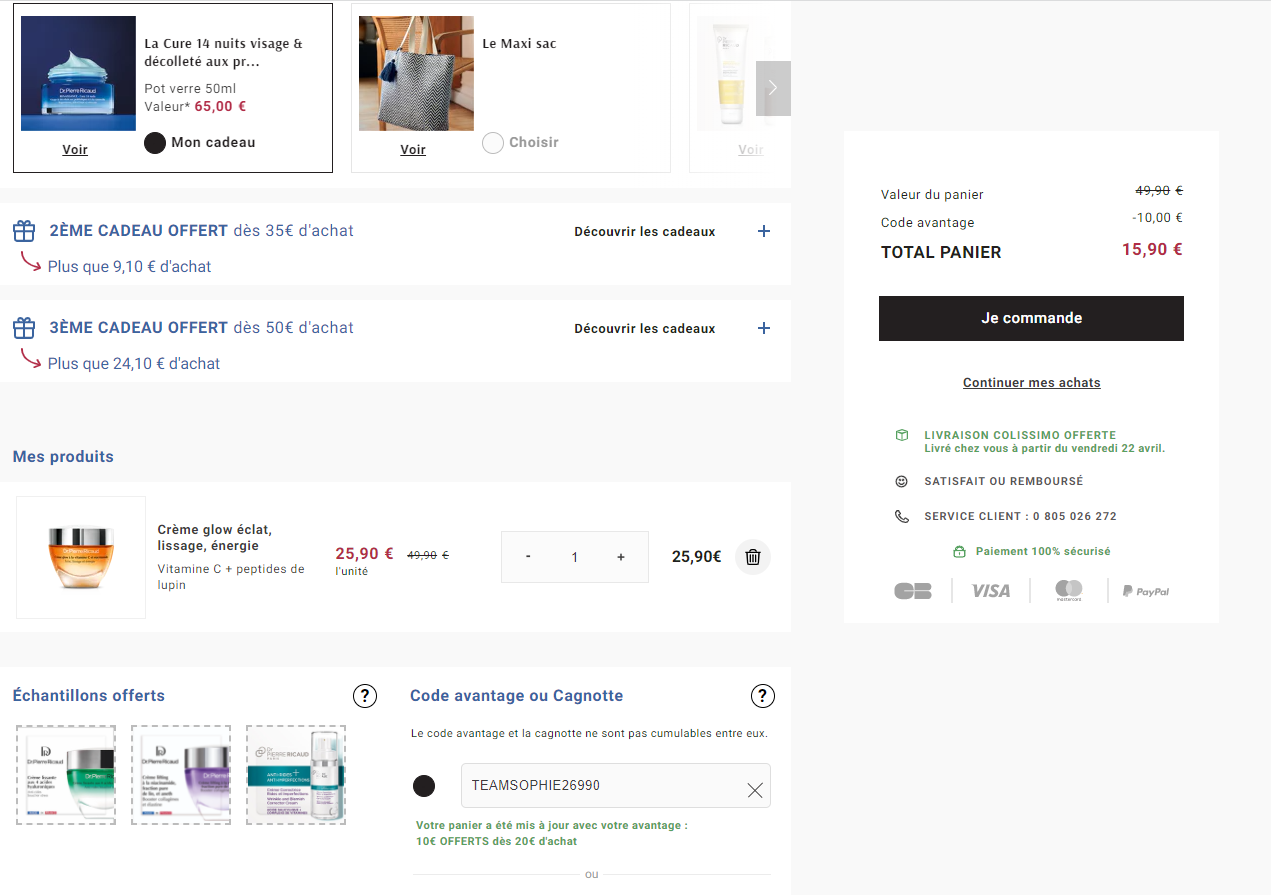Show next gifts with carousel arrow
The image size is (1271, 895).
(773, 88)
